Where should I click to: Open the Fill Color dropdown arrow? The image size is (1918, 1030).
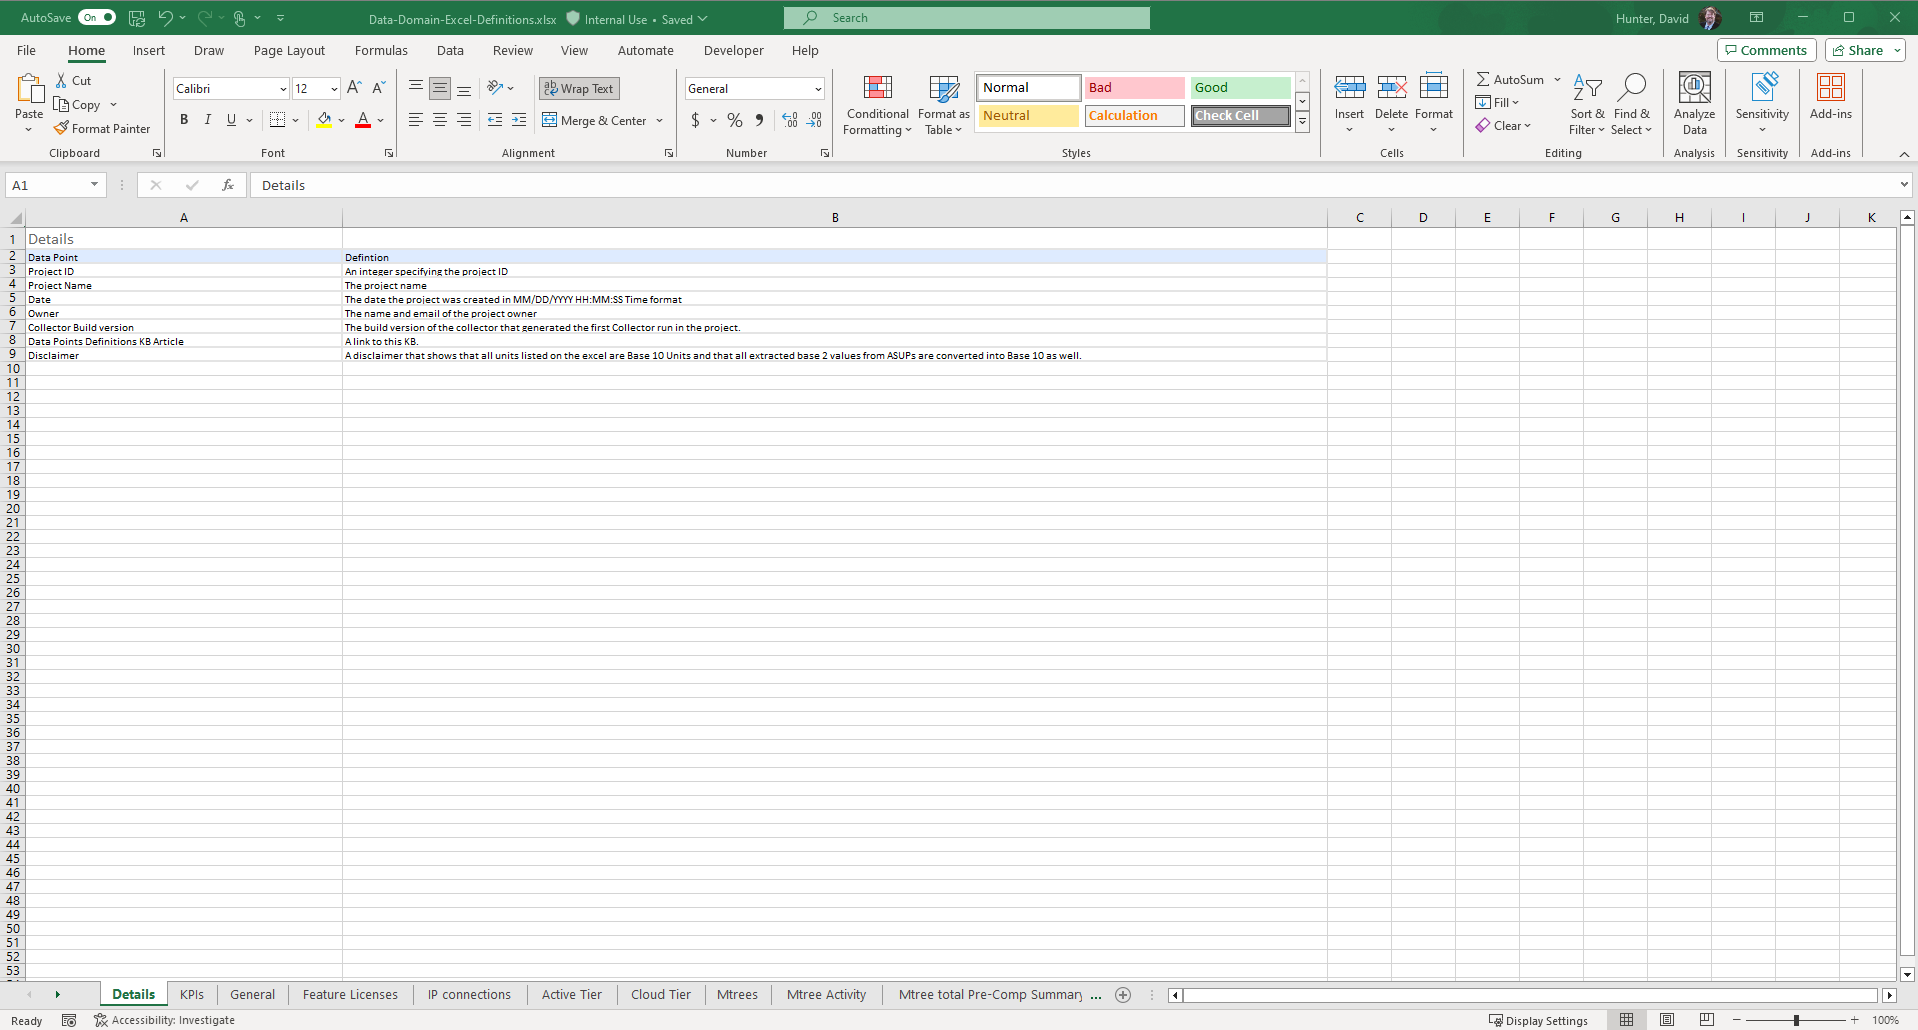tap(341, 120)
